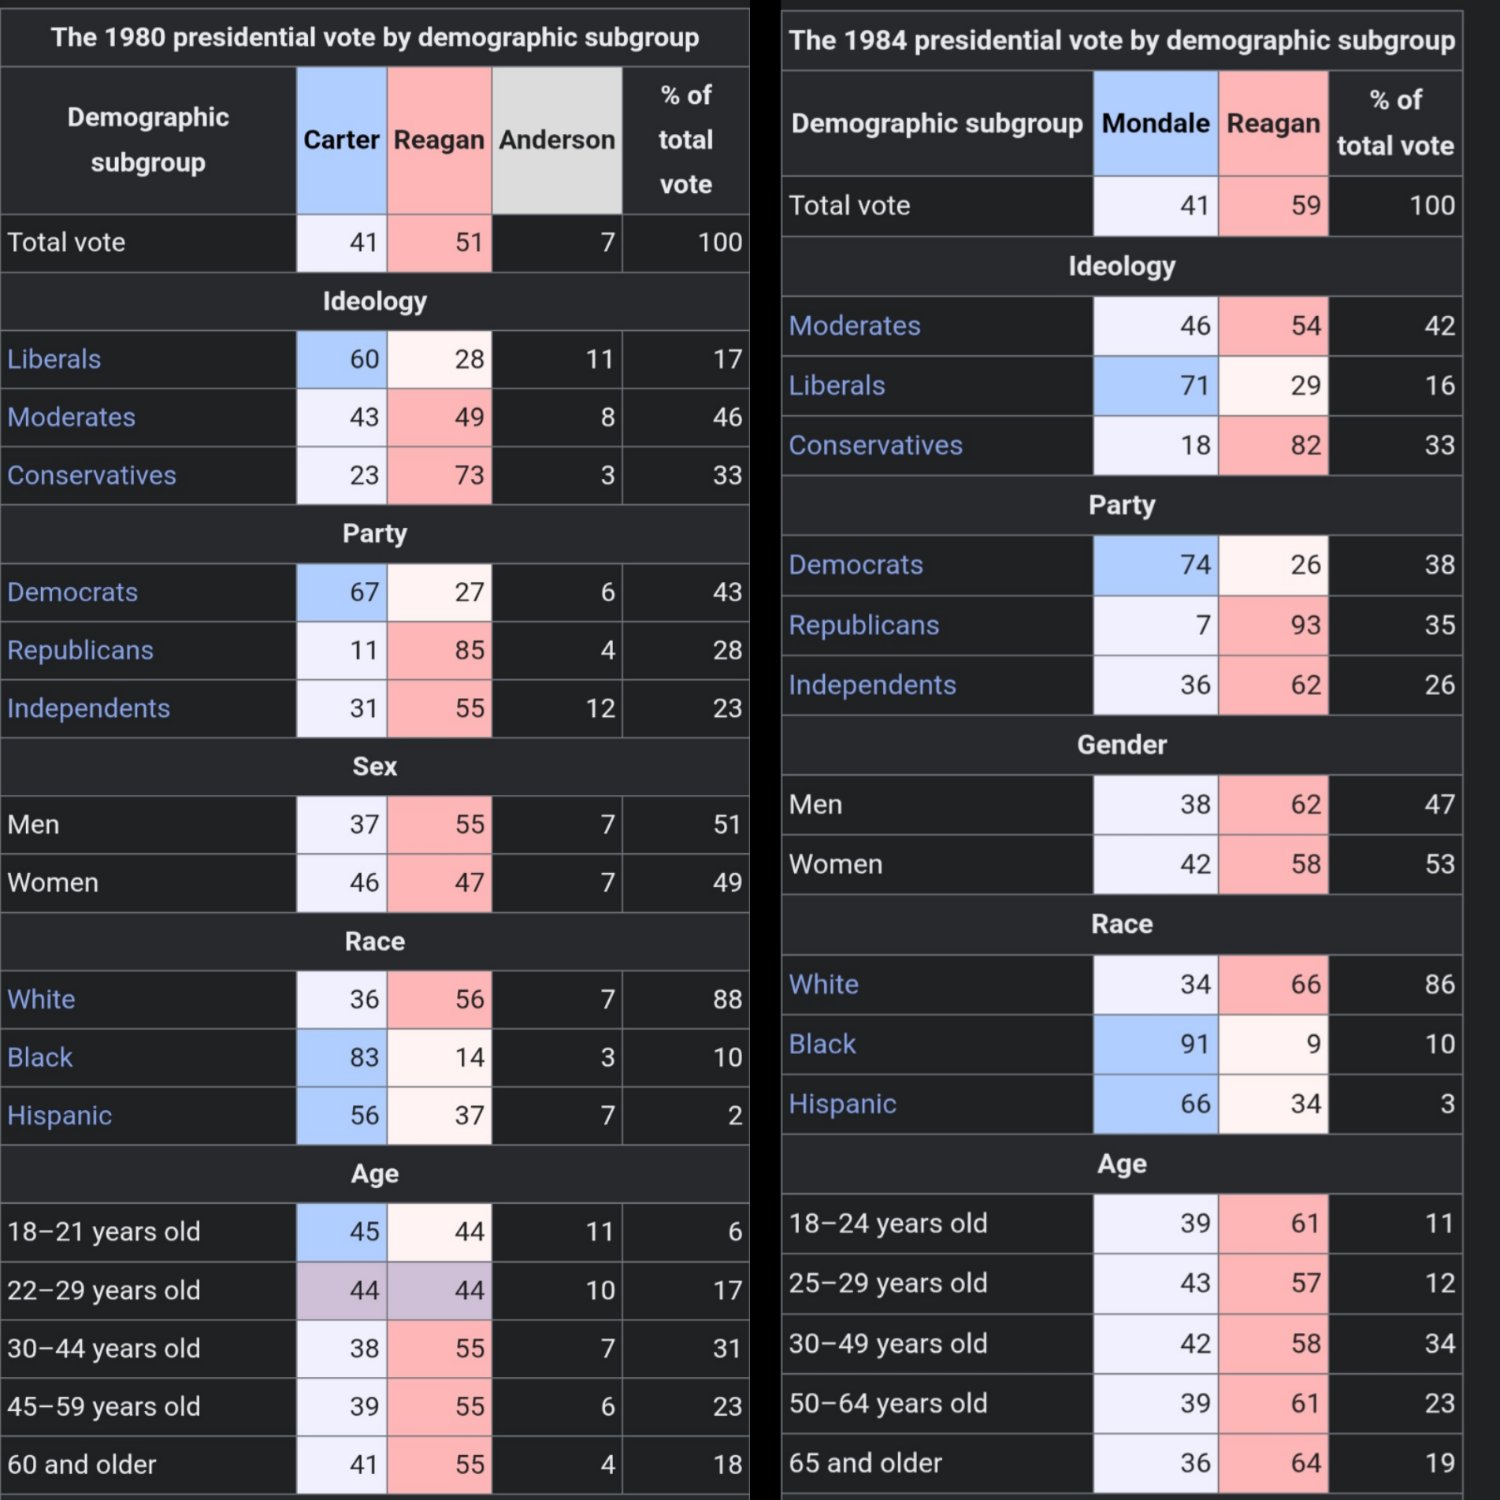Image resolution: width=1500 pixels, height=1500 pixels.
Task: Open Republicans link in the 1980 table
Action: click(80, 650)
